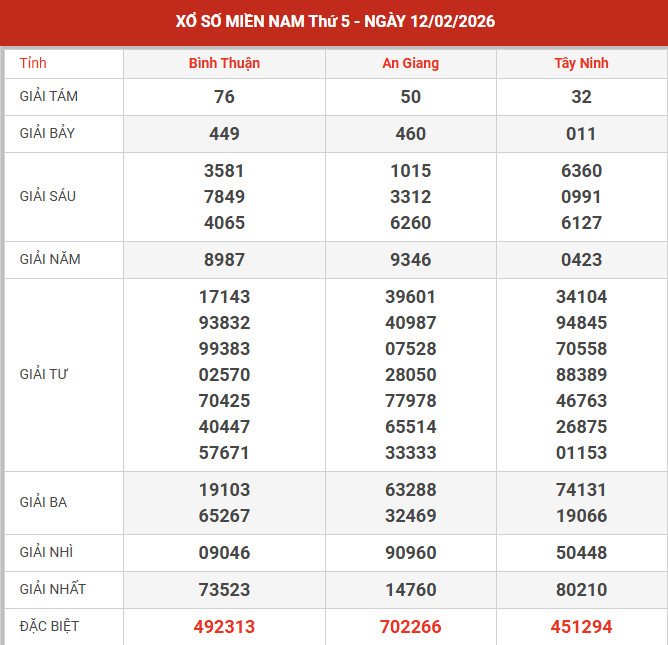668x645 pixels.
Task: Click the GIẢI NHẤT row label
Action: (51, 589)
